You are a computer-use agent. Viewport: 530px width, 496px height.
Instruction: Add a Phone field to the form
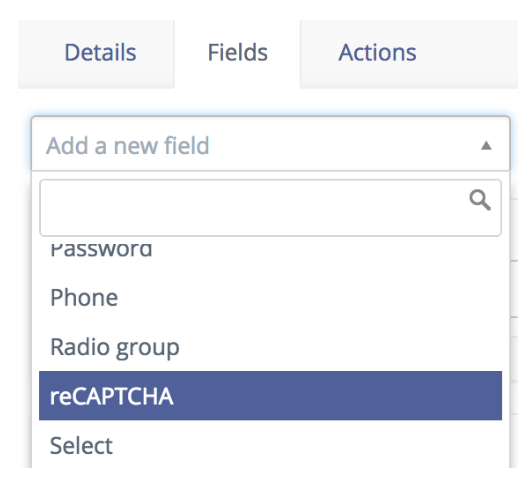(270, 298)
